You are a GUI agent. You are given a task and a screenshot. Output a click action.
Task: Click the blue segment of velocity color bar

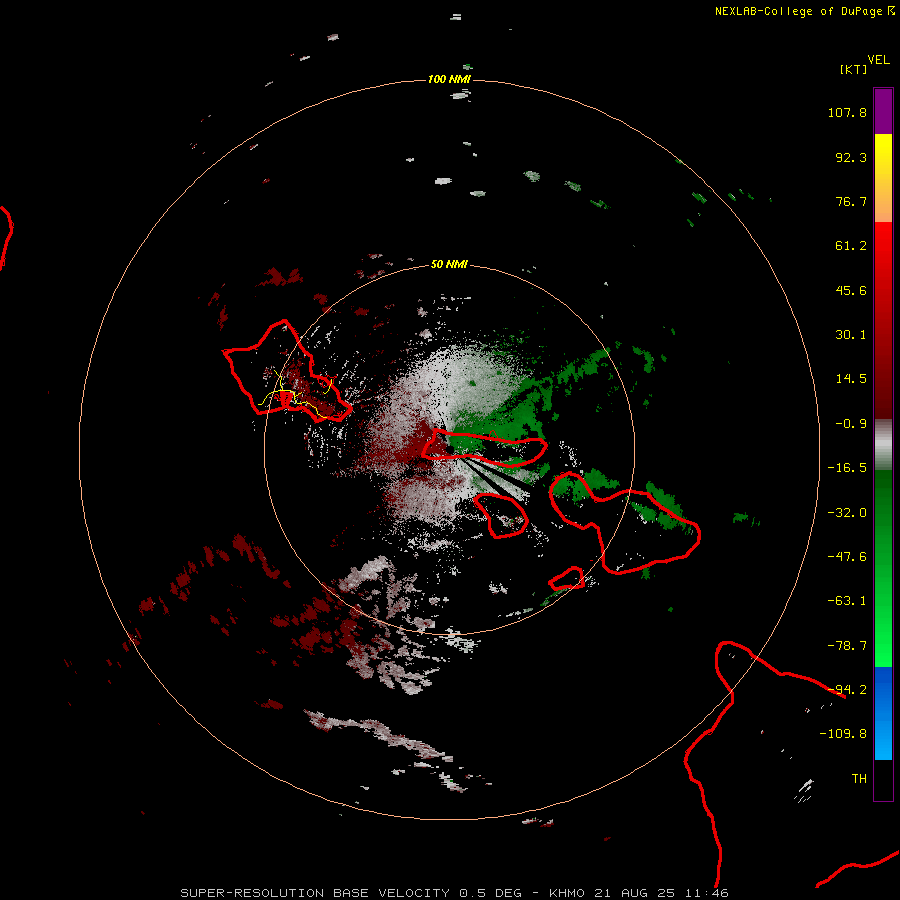tap(883, 713)
